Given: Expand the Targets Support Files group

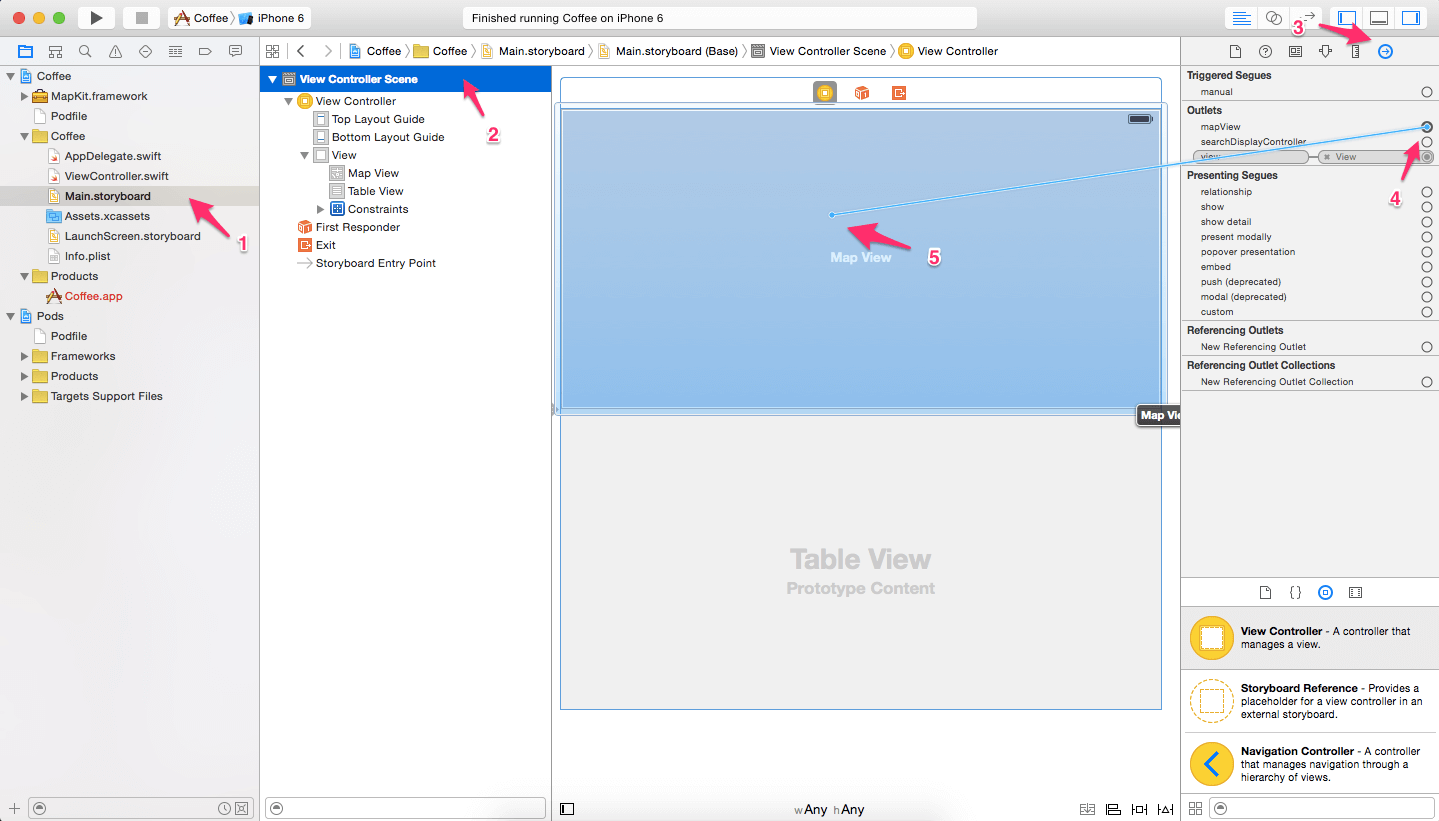Looking at the screenshot, I should (25, 396).
